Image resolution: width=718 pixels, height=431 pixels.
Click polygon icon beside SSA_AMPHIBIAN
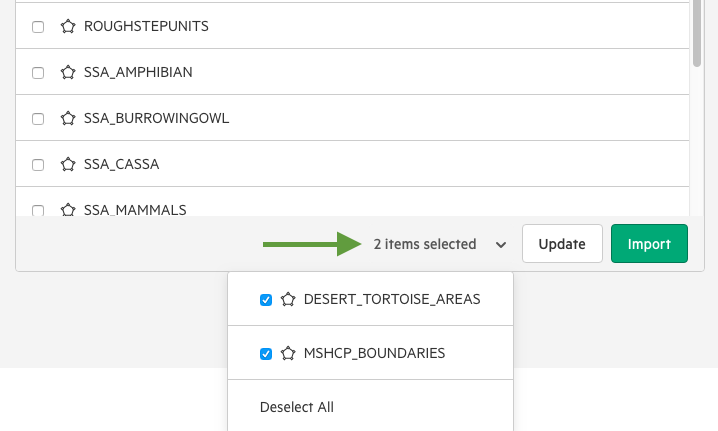(68, 72)
